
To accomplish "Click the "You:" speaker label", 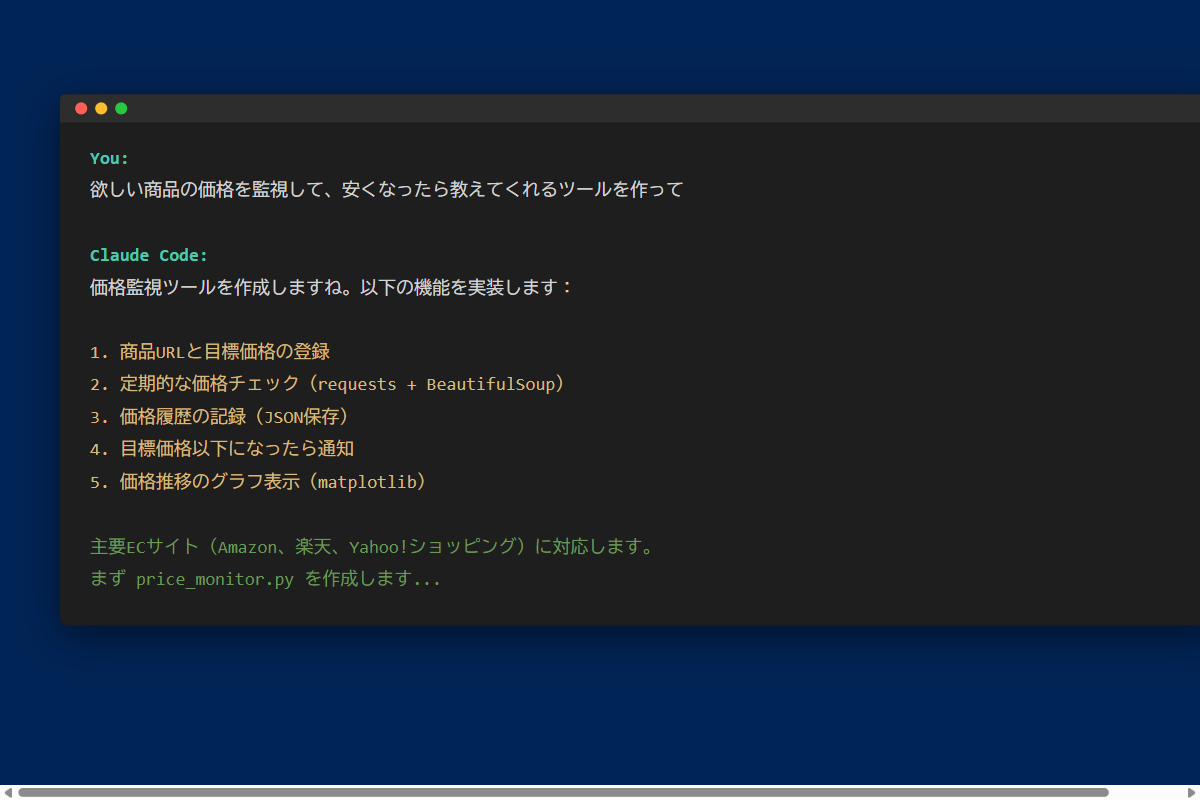I will coord(109,158).
